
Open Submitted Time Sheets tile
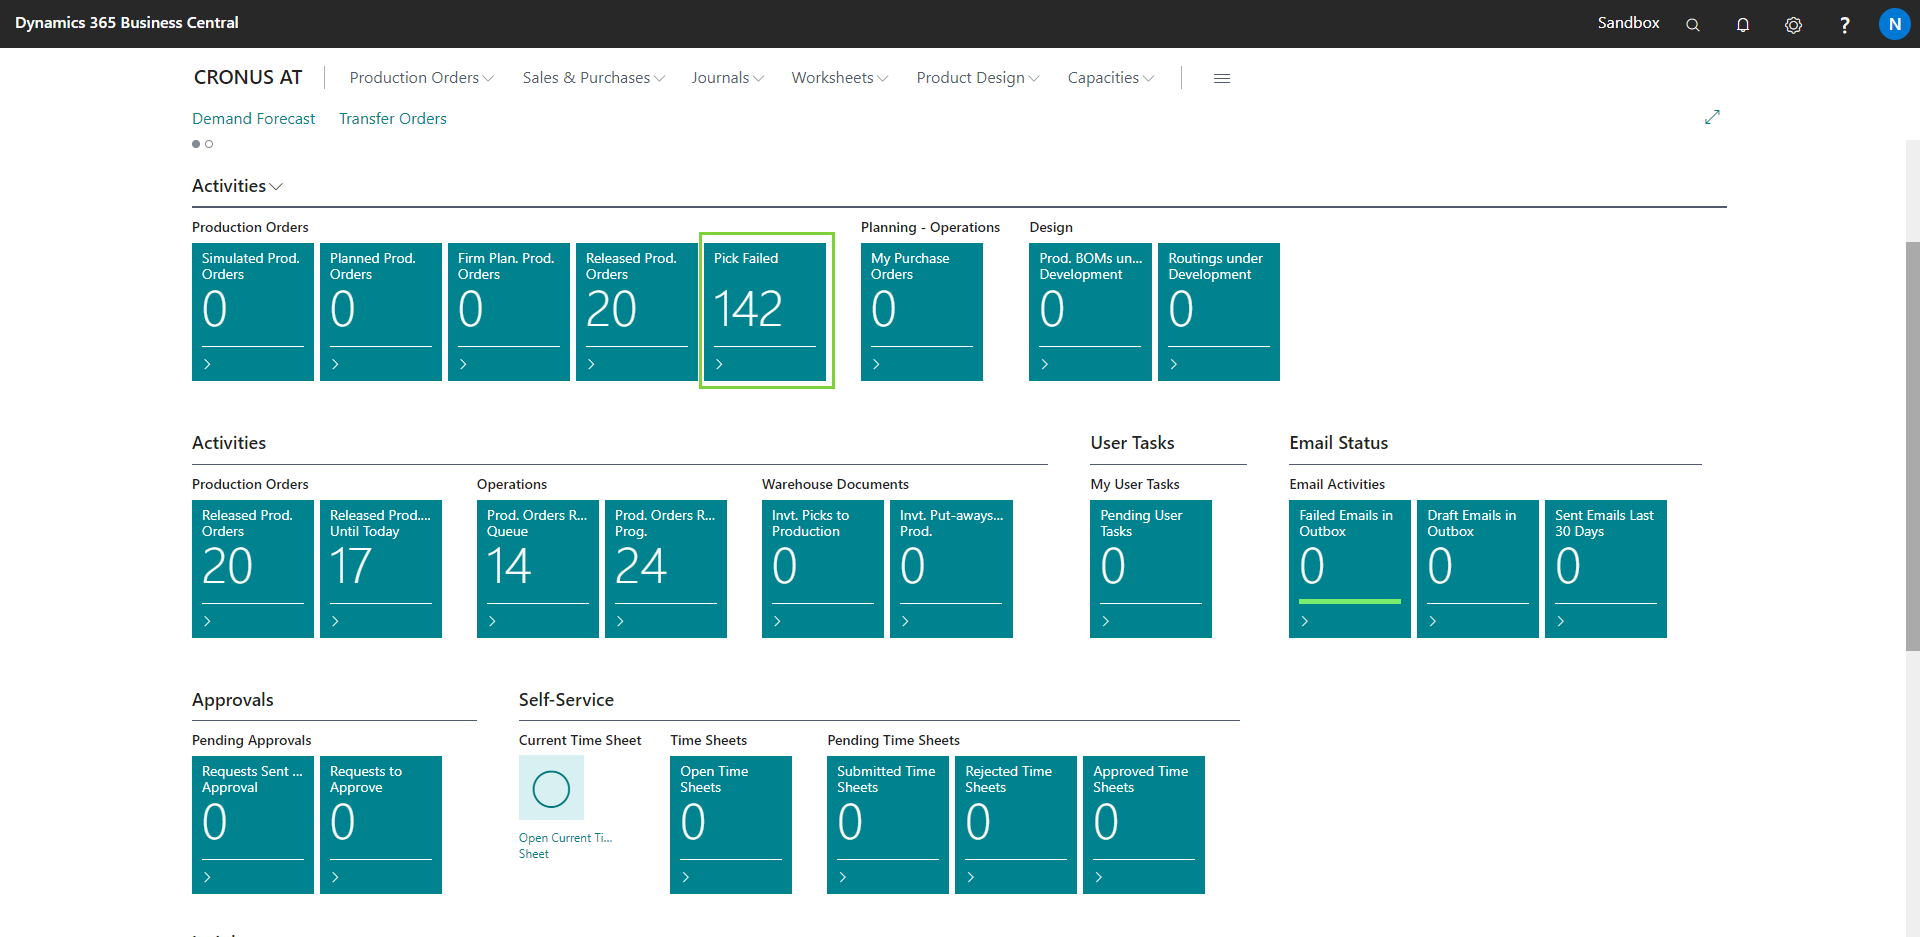tap(888, 825)
